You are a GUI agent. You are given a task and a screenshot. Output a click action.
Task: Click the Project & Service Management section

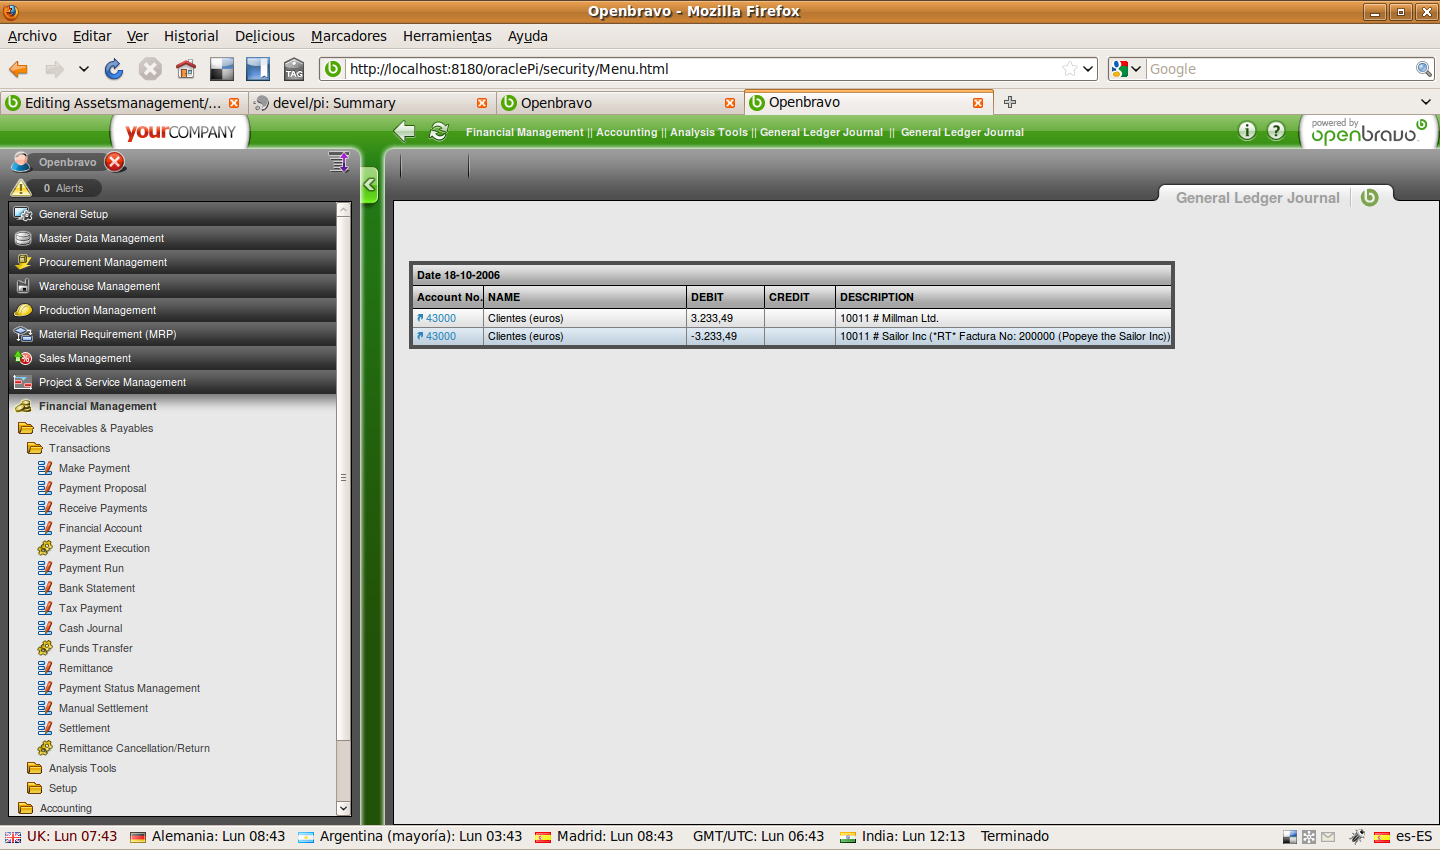coord(173,382)
